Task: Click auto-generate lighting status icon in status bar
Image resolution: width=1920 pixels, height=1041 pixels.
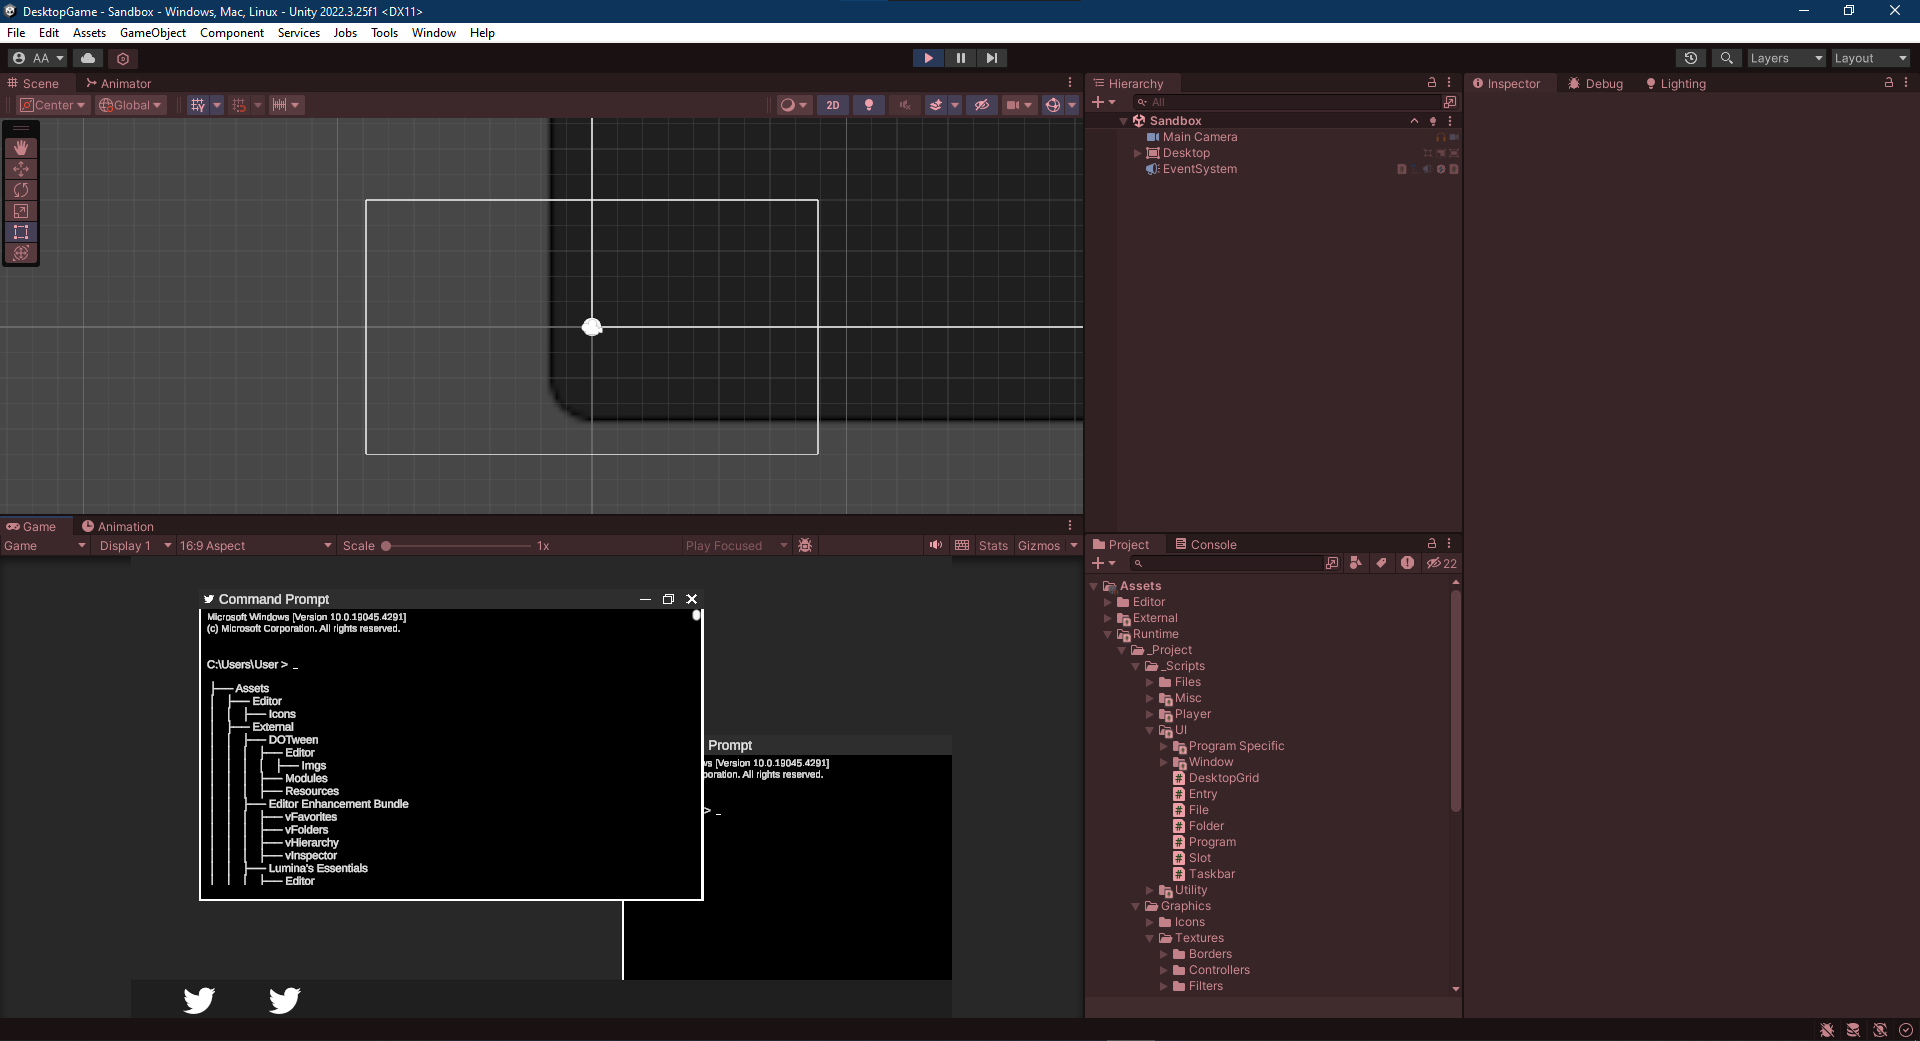Action: (1880, 1030)
